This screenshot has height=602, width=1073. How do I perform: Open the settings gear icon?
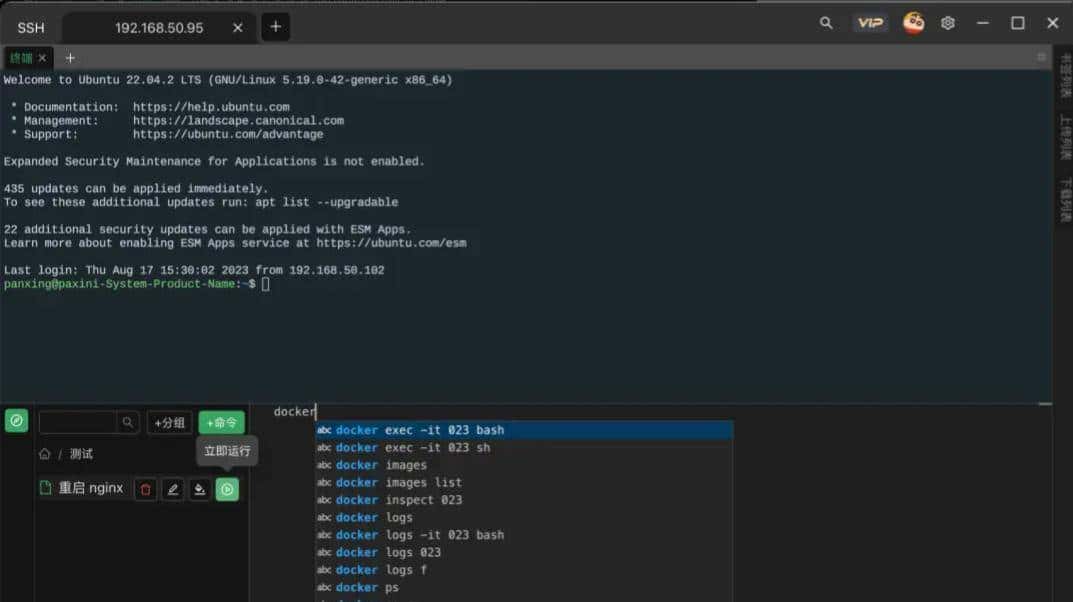coord(948,22)
